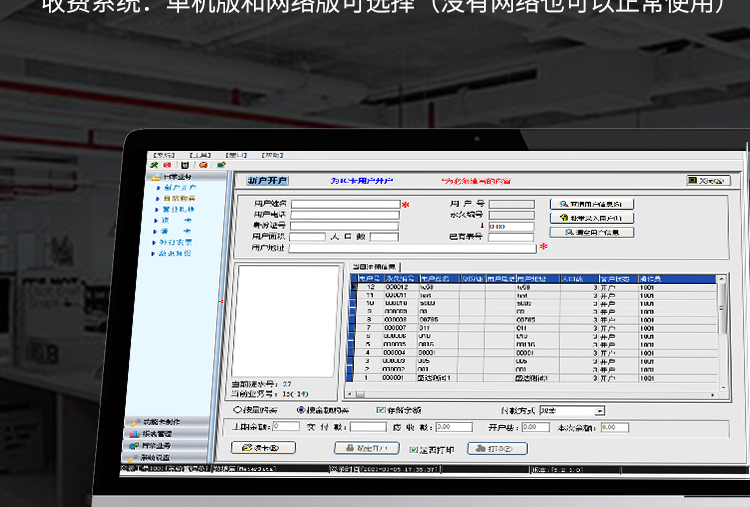Image resolution: width=750 pixels, height=507 pixels.
Task: Click the round orange toolbar icon
Action: 203,165
